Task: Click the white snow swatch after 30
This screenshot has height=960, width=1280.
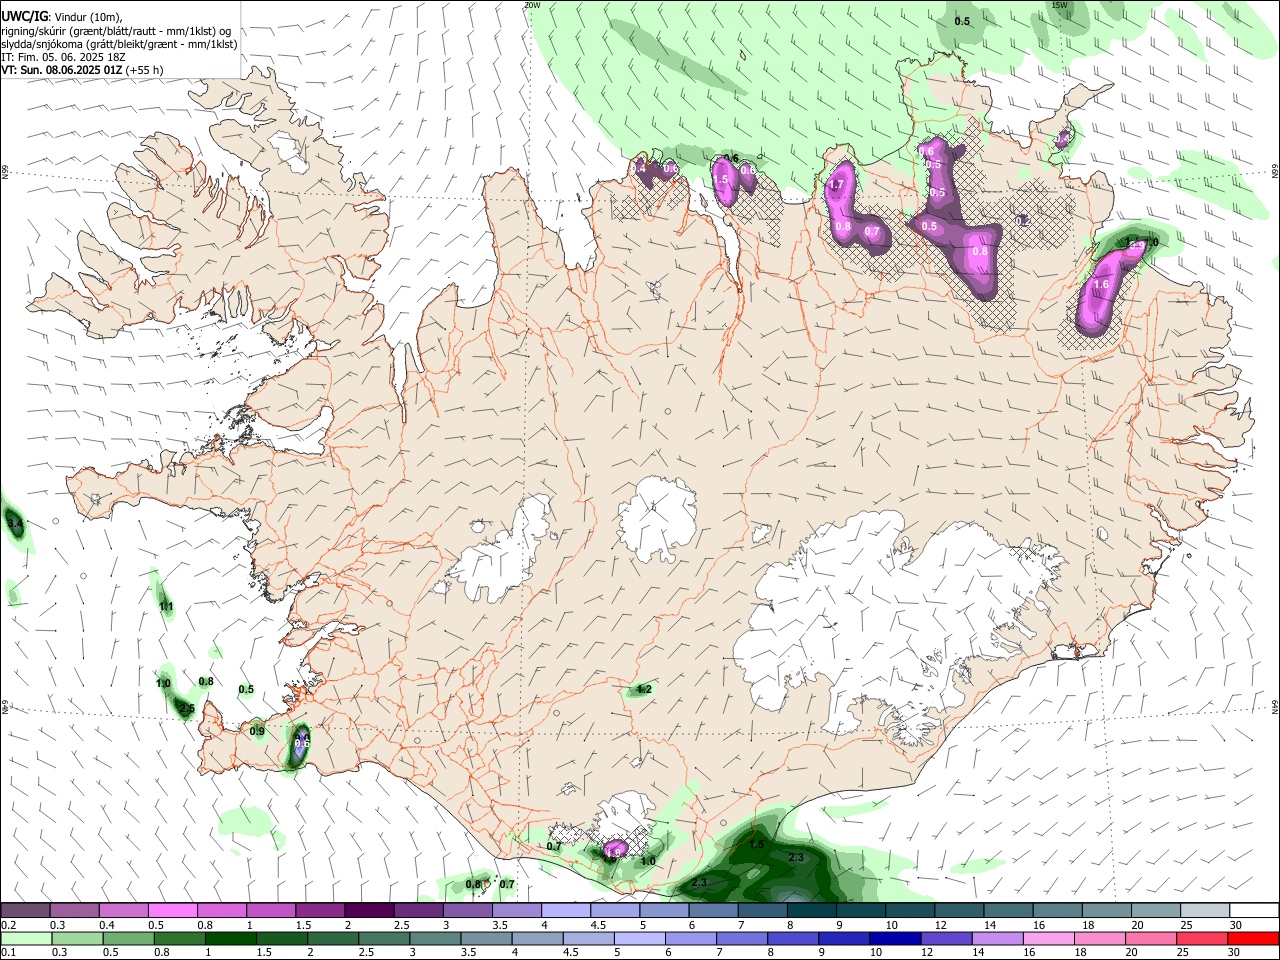Action: click(x=1255, y=910)
